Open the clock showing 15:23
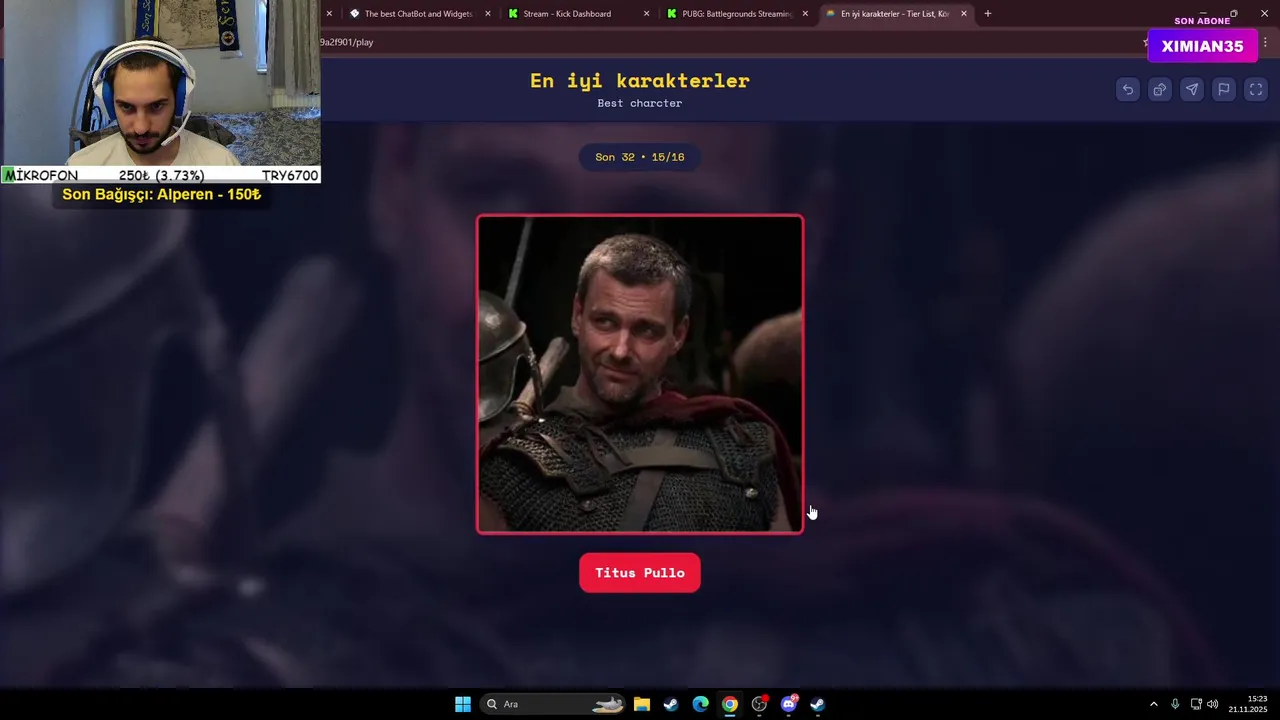This screenshot has height=720, width=1280. (x=1248, y=704)
